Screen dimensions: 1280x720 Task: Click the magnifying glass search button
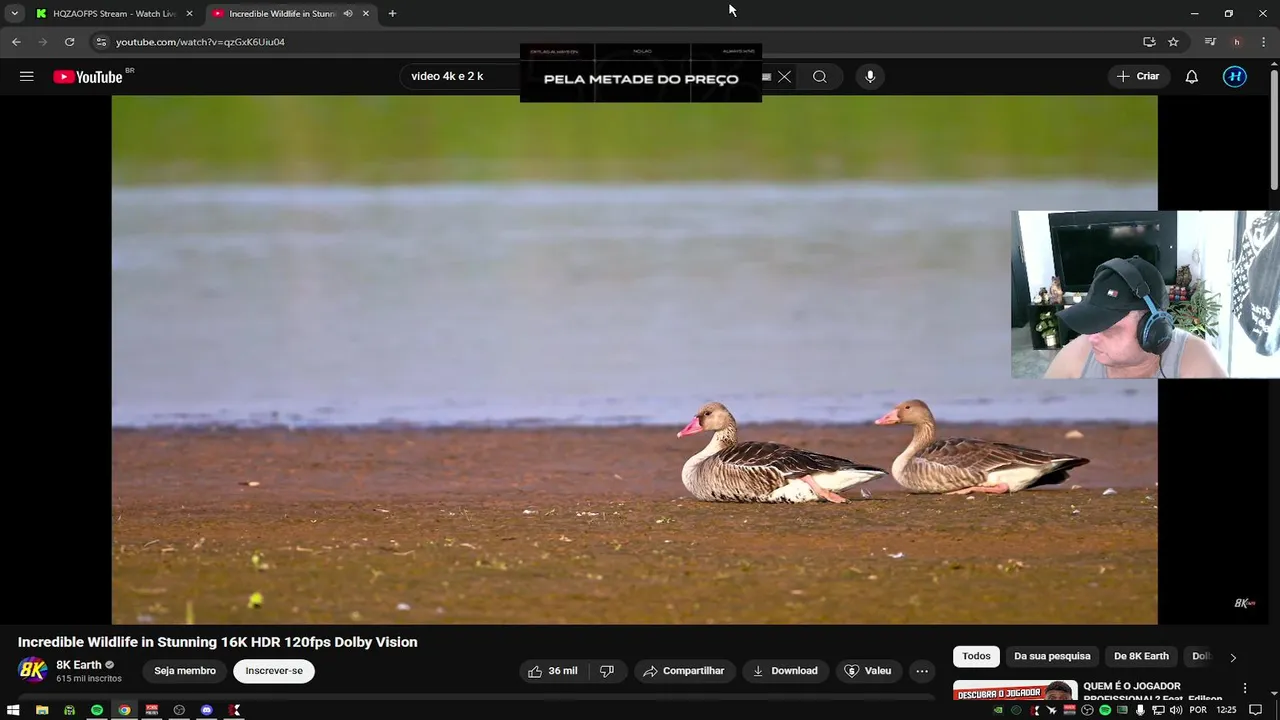point(819,77)
